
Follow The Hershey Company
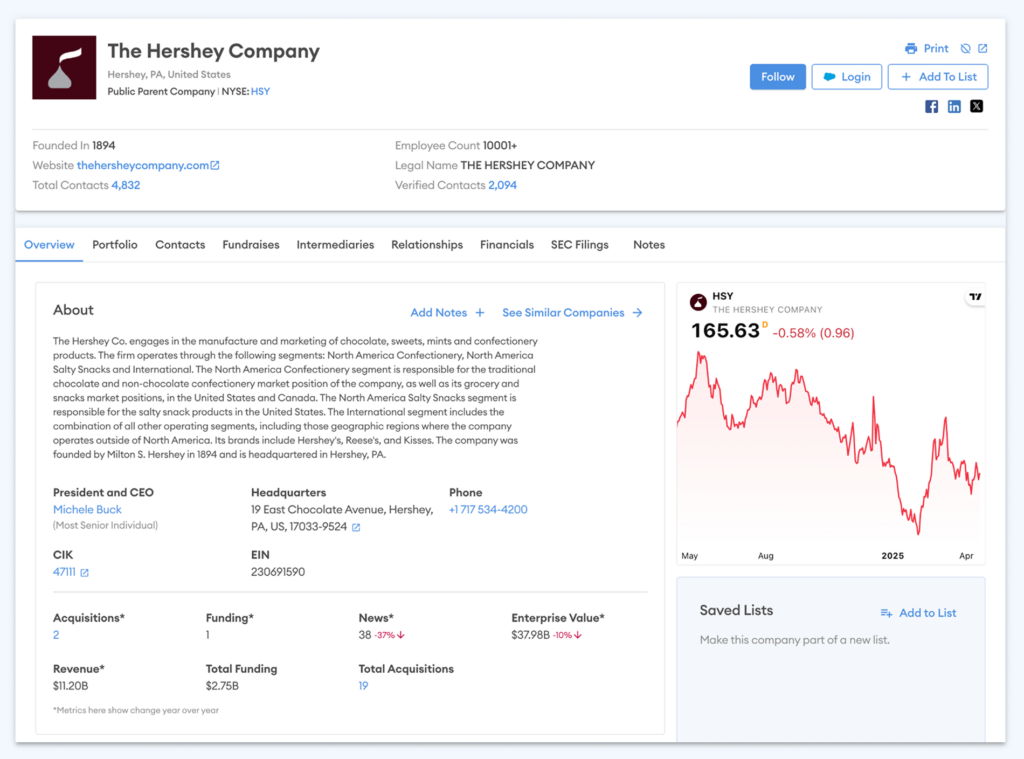[x=778, y=77]
